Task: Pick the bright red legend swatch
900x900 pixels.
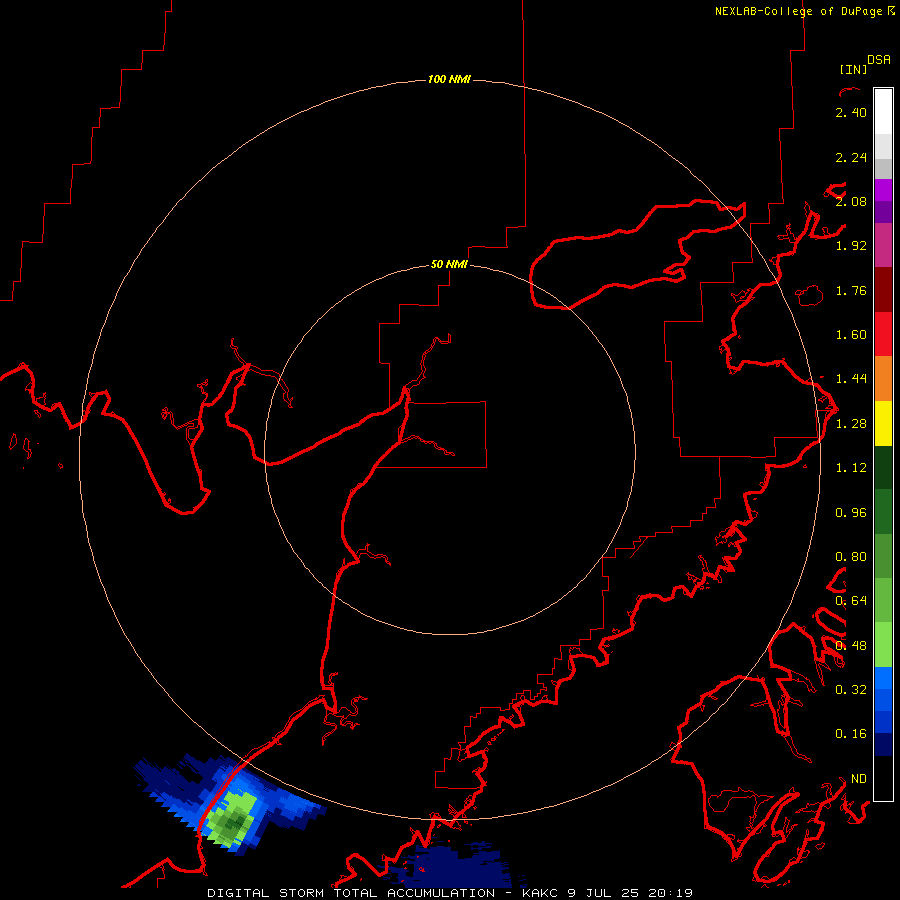Action: tap(883, 334)
